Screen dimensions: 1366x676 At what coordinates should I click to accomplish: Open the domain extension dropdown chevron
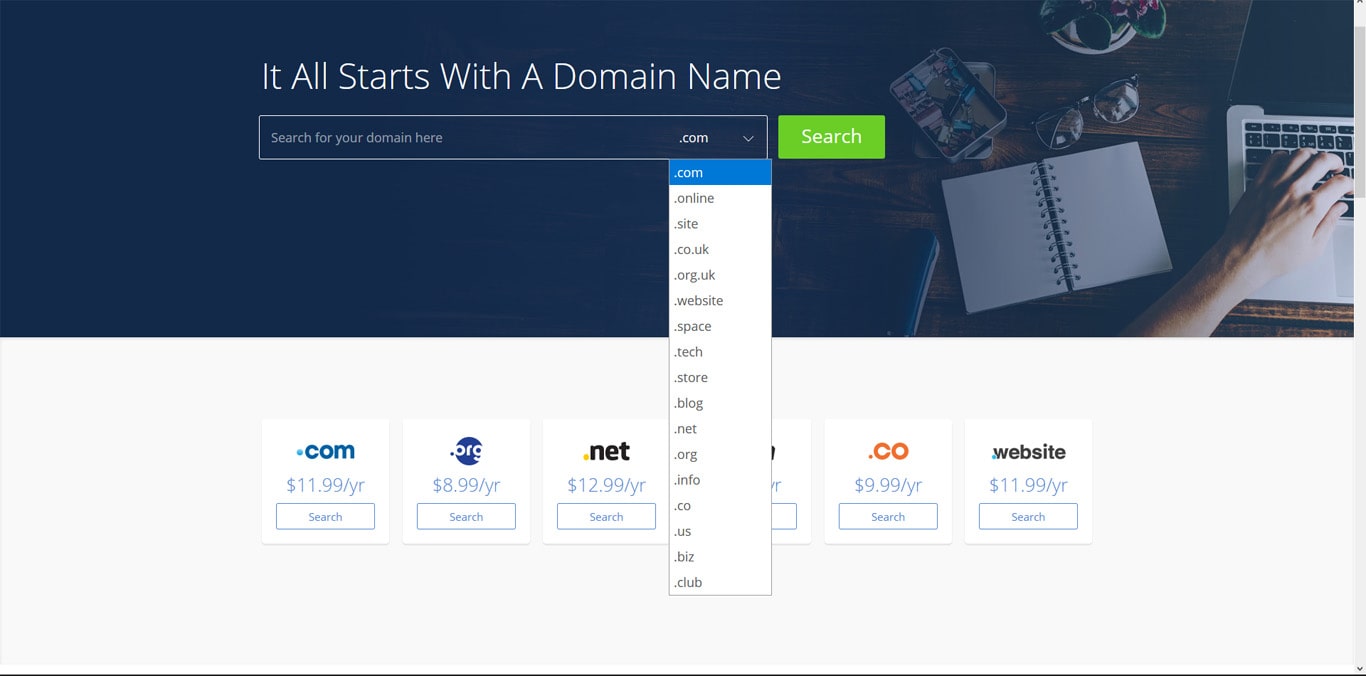pos(748,138)
